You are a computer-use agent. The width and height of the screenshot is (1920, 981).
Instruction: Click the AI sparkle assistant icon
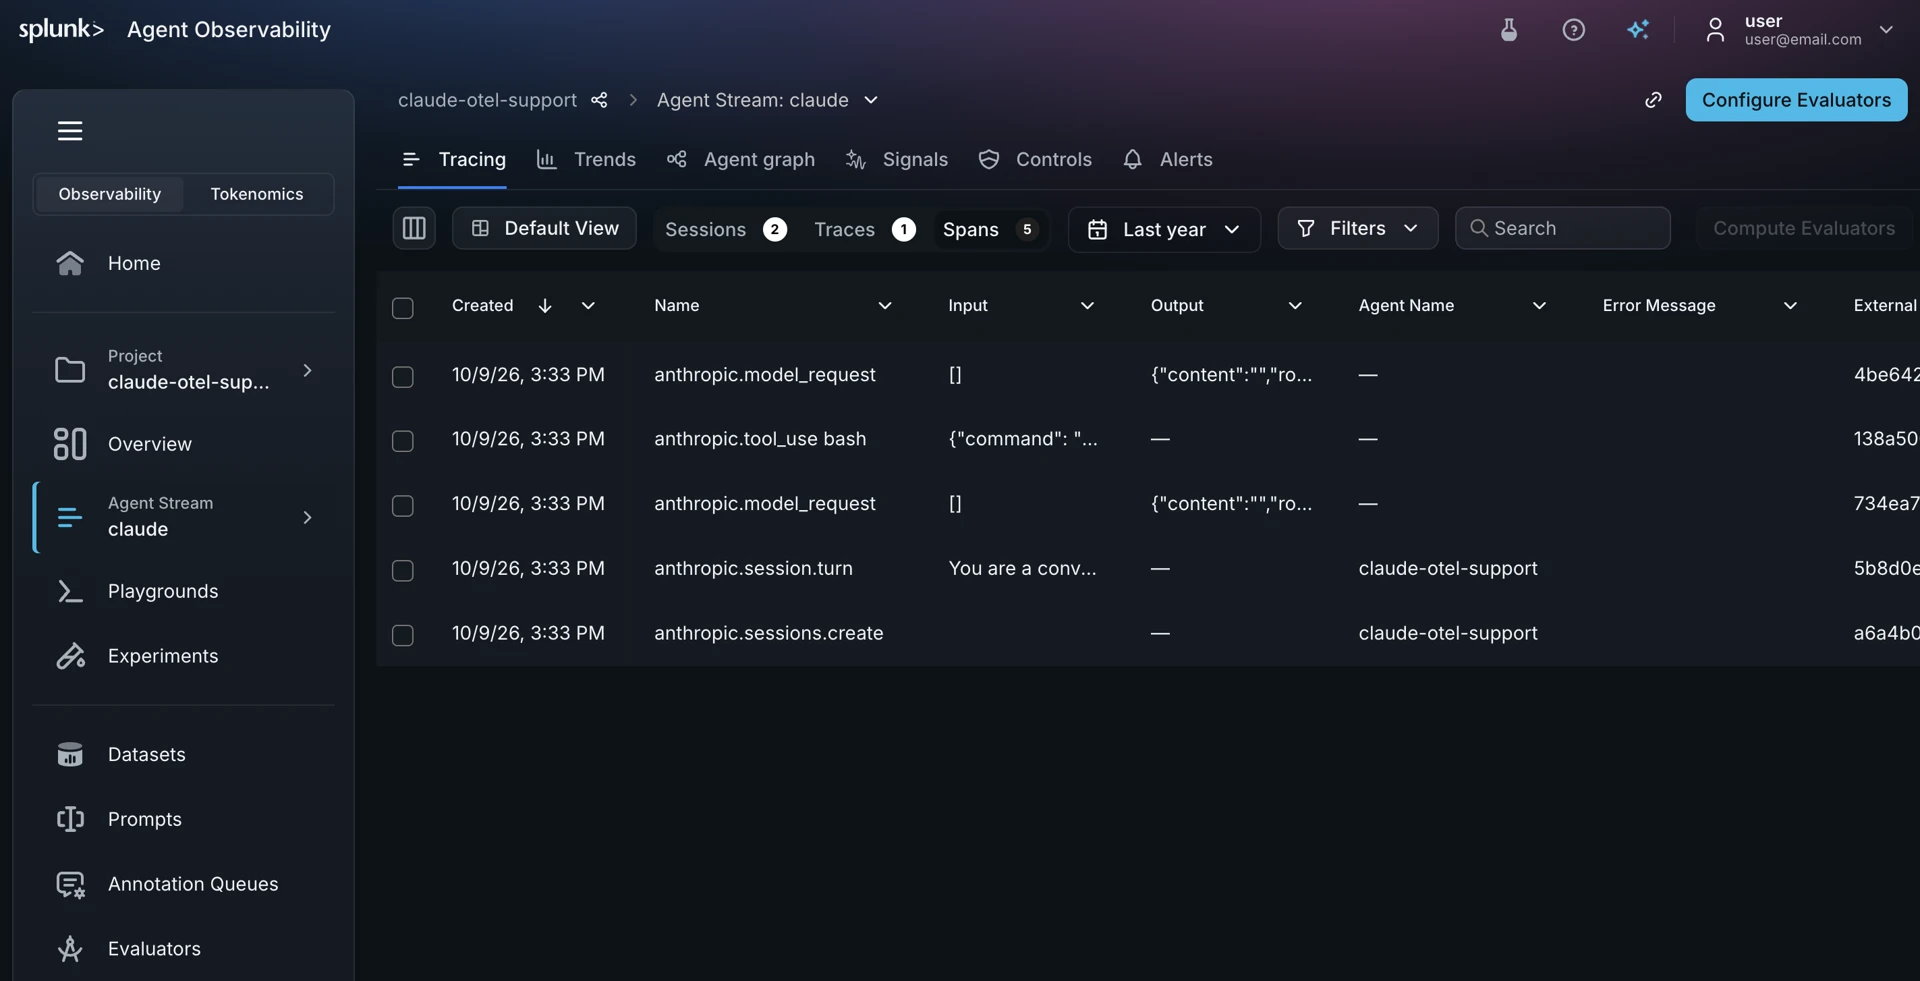click(1638, 30)
